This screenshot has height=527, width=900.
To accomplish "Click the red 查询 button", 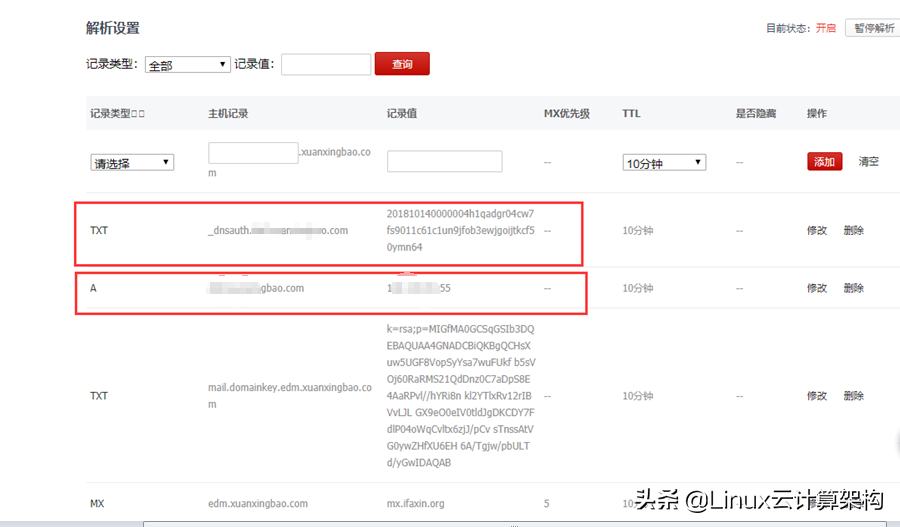I will tap(402, 64).
